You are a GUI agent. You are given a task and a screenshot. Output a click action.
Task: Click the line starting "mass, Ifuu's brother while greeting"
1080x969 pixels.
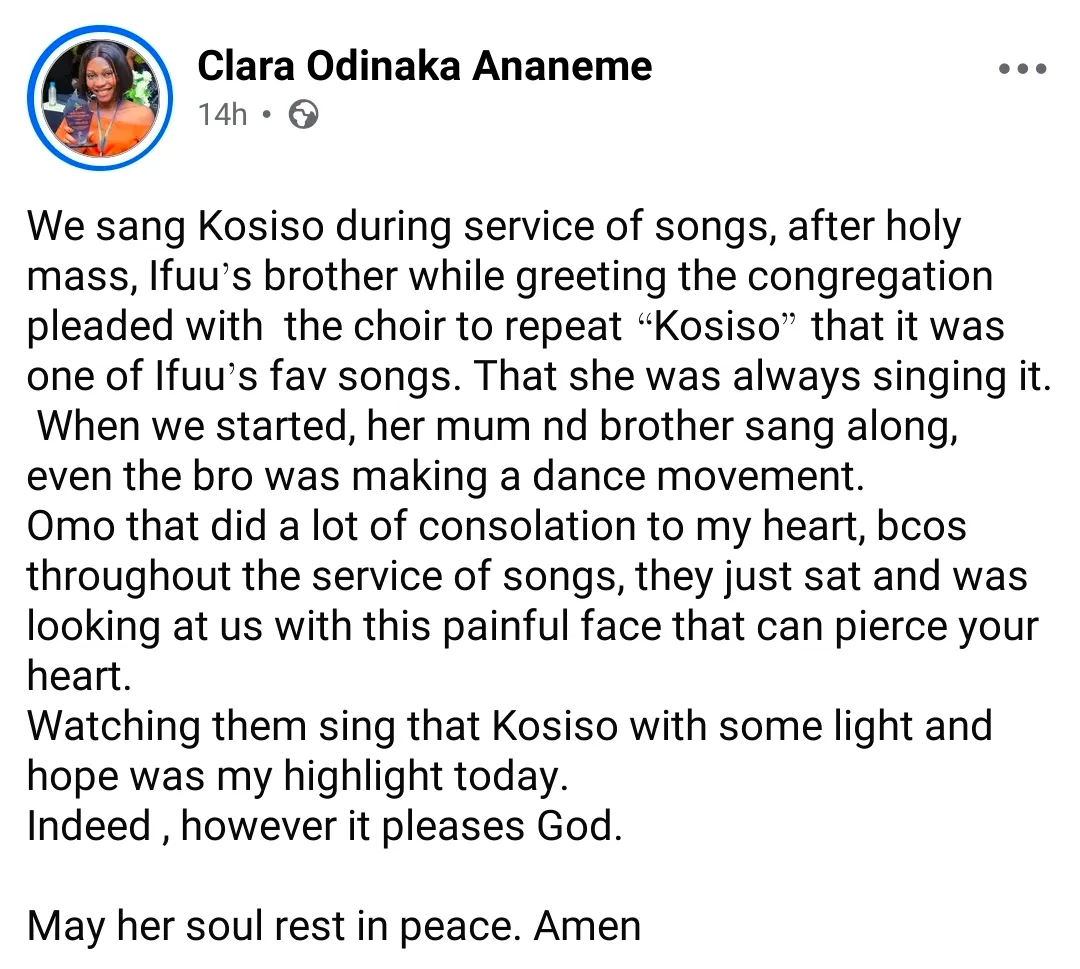coord(508,277)
